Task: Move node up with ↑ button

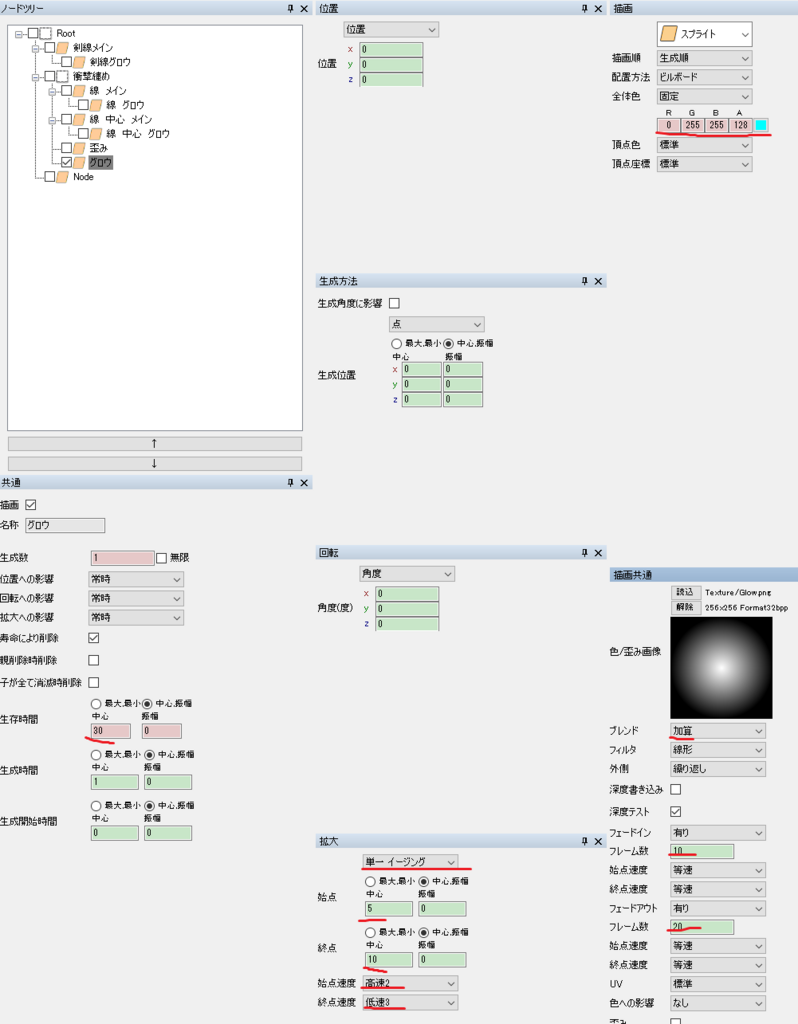Action: [x=155, y=443]
